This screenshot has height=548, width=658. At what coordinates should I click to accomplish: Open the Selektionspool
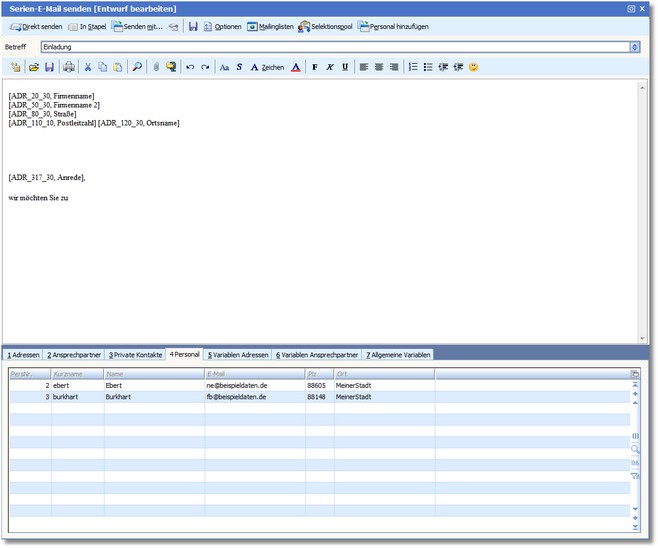[x=325, y=26]
